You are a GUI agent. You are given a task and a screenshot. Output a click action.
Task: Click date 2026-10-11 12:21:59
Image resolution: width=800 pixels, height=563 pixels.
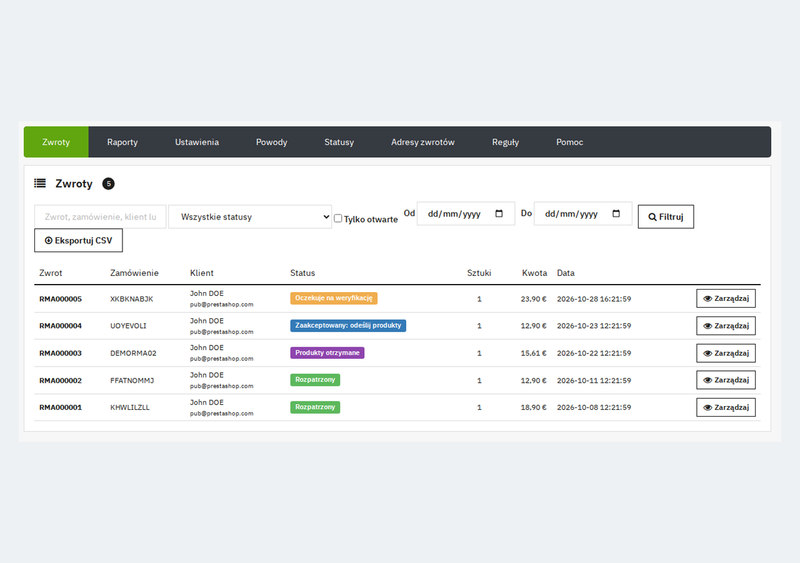point(594,381)
